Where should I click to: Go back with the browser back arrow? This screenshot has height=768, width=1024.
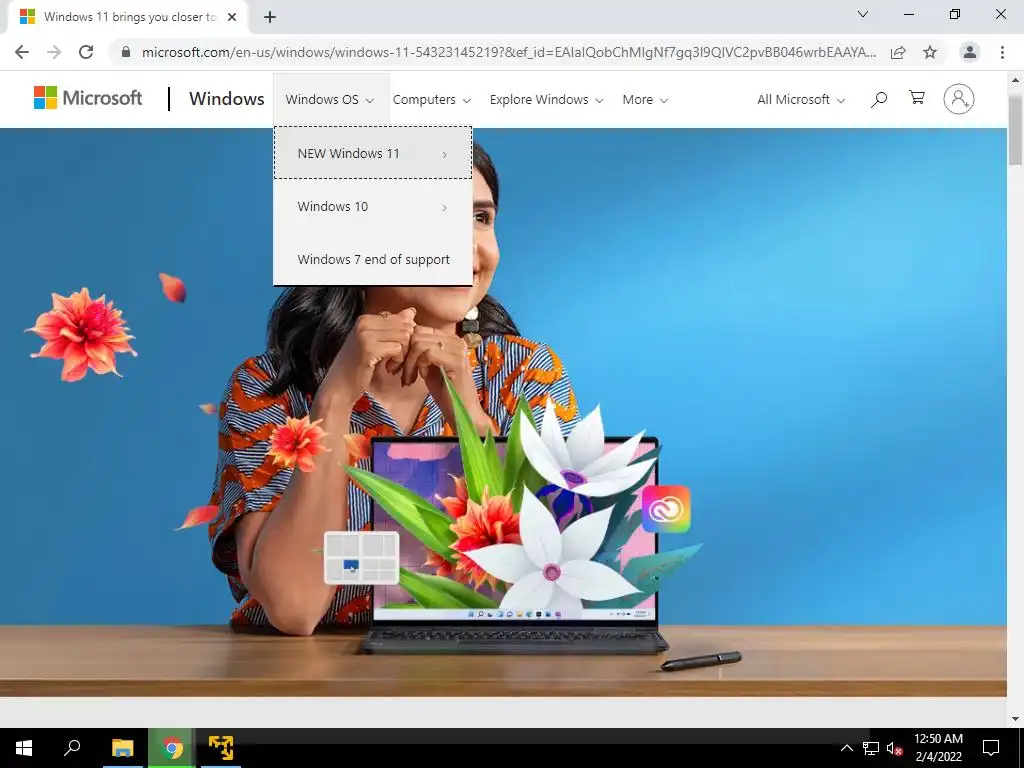tap(22, 52)
